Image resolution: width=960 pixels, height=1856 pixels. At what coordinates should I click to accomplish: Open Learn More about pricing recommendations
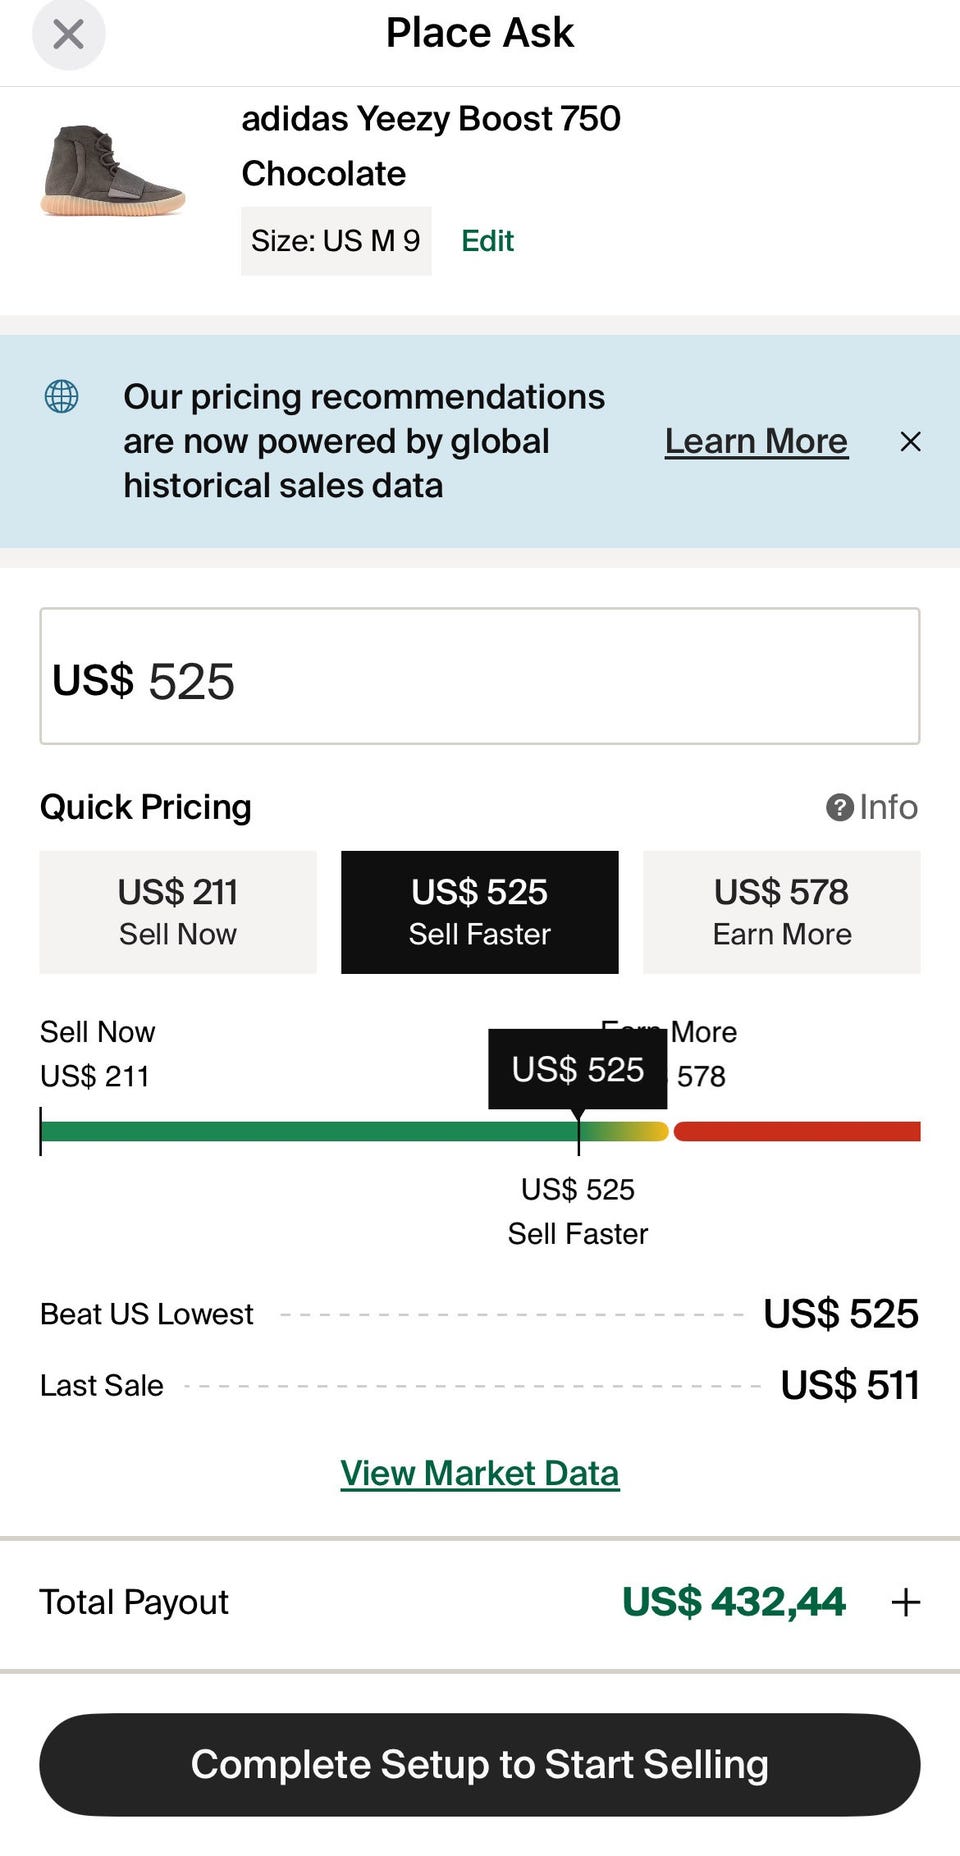point(756,442)
